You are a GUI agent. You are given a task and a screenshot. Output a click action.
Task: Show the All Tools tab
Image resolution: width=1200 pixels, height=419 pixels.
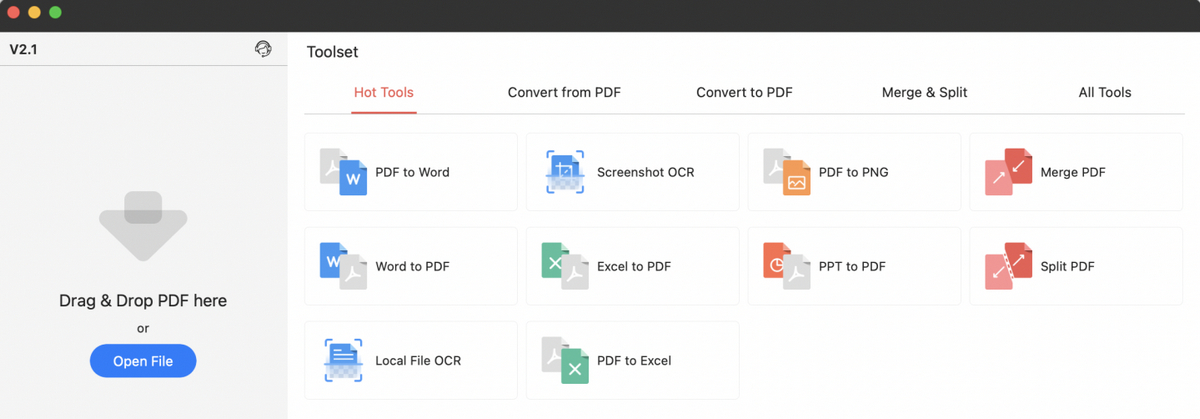(x=1105, y=92)
